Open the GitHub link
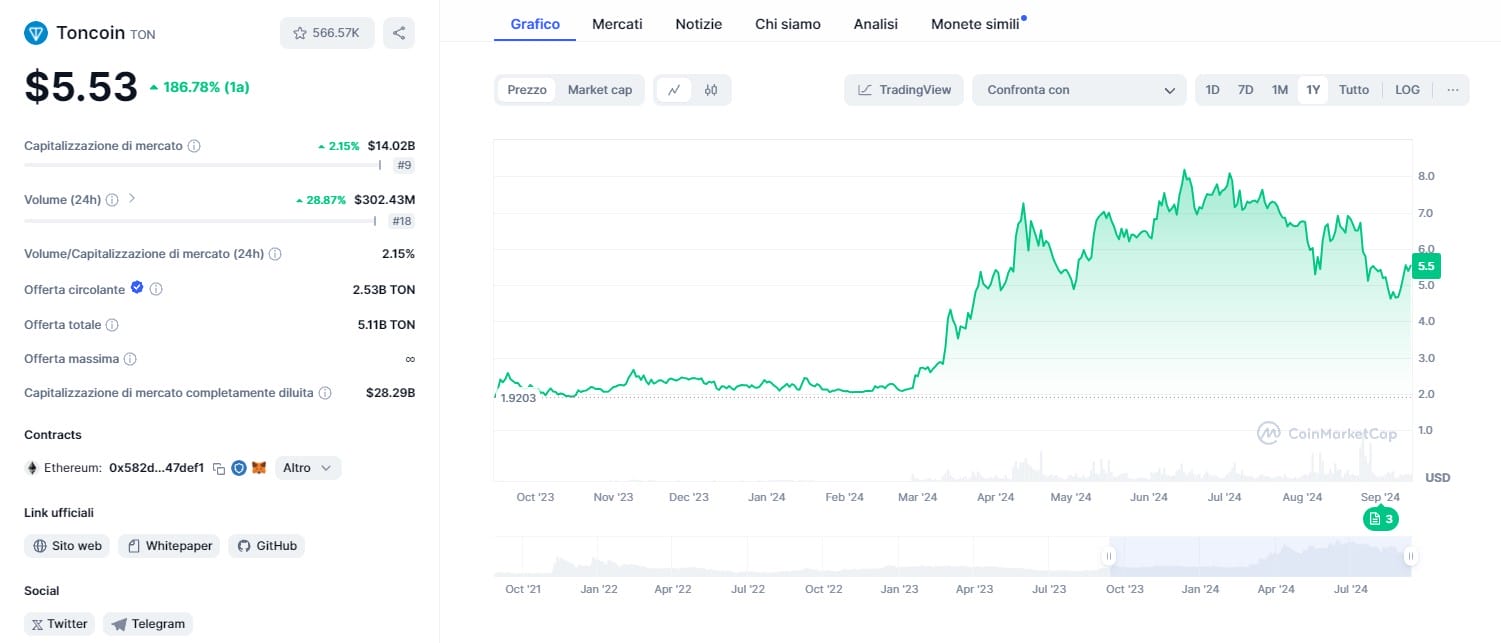The height and width of the screenshot is (643, 1501). pyautogui.click(x=266, y=546)
